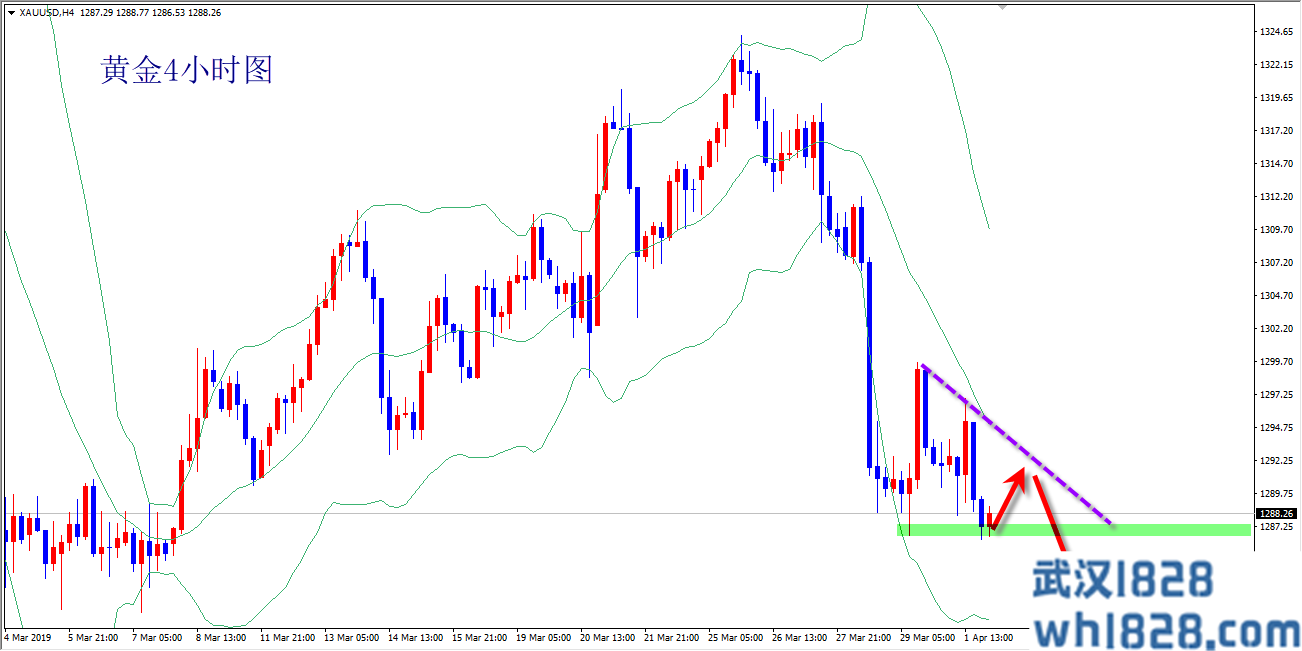Click the 1309.70 price axis label

click(x=1276, y=230)
